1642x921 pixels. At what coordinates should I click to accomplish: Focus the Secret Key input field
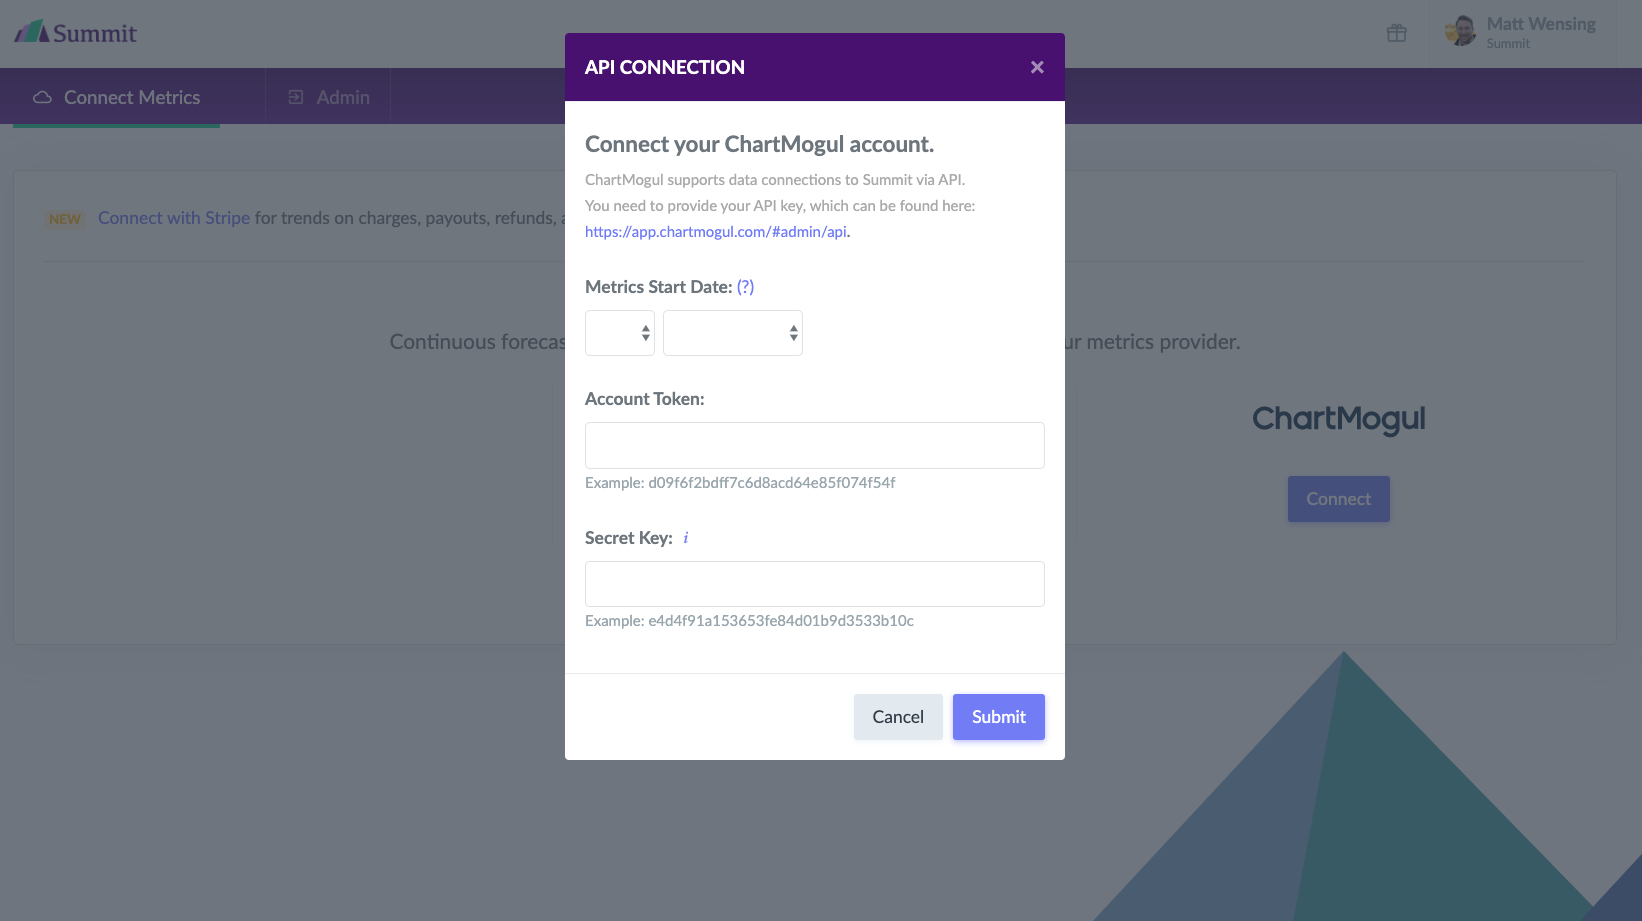tap(815, 584)
